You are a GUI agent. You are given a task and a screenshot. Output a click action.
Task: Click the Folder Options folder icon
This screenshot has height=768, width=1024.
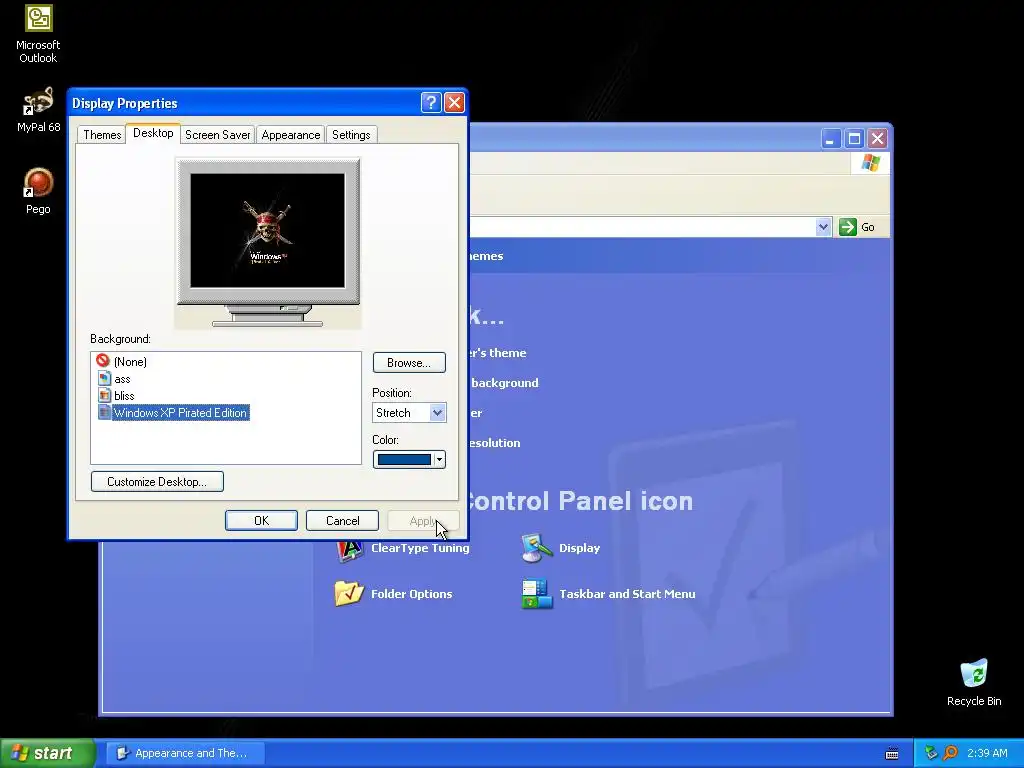pos(349,594)
